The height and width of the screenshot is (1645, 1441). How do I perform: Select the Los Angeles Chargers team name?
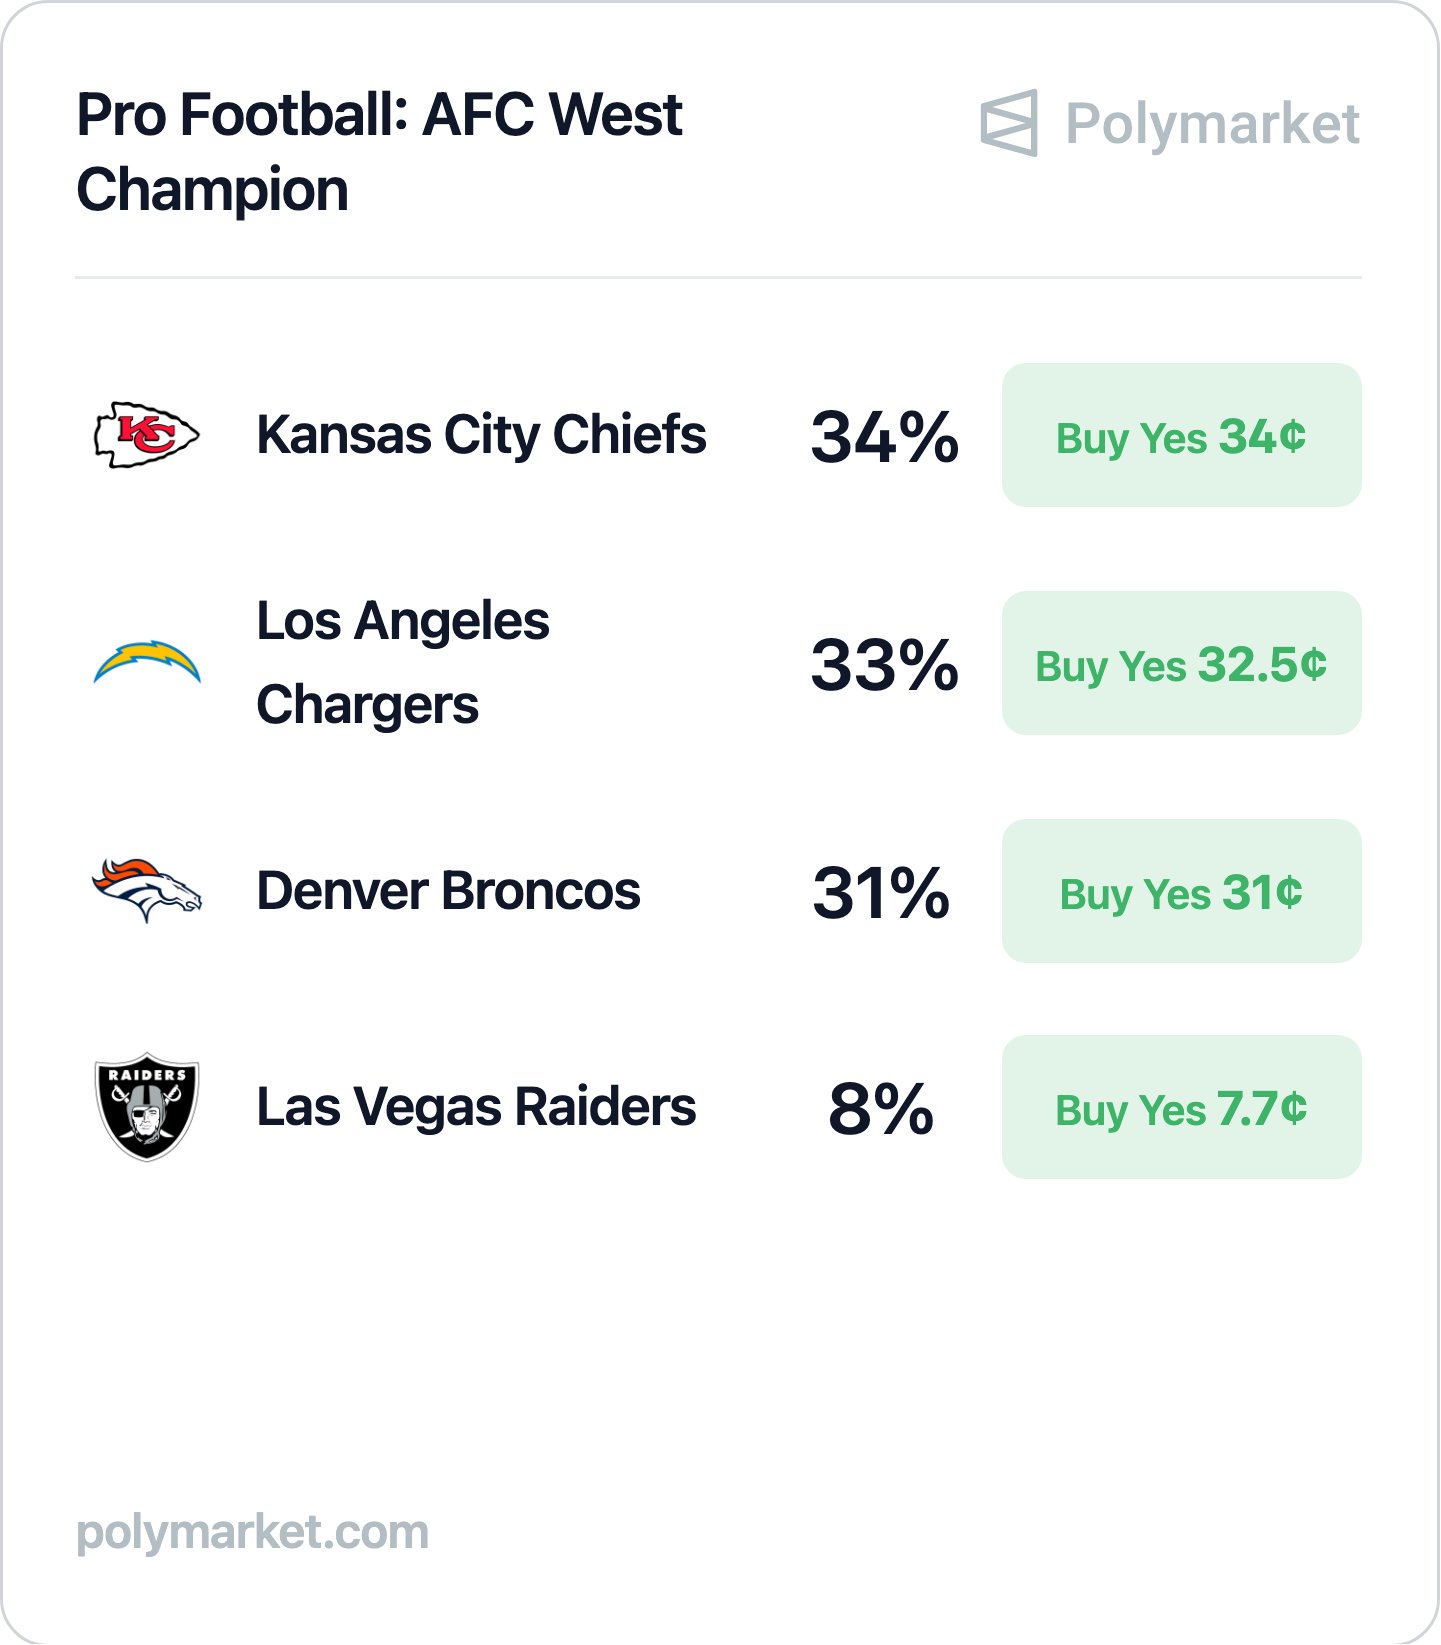403,663
